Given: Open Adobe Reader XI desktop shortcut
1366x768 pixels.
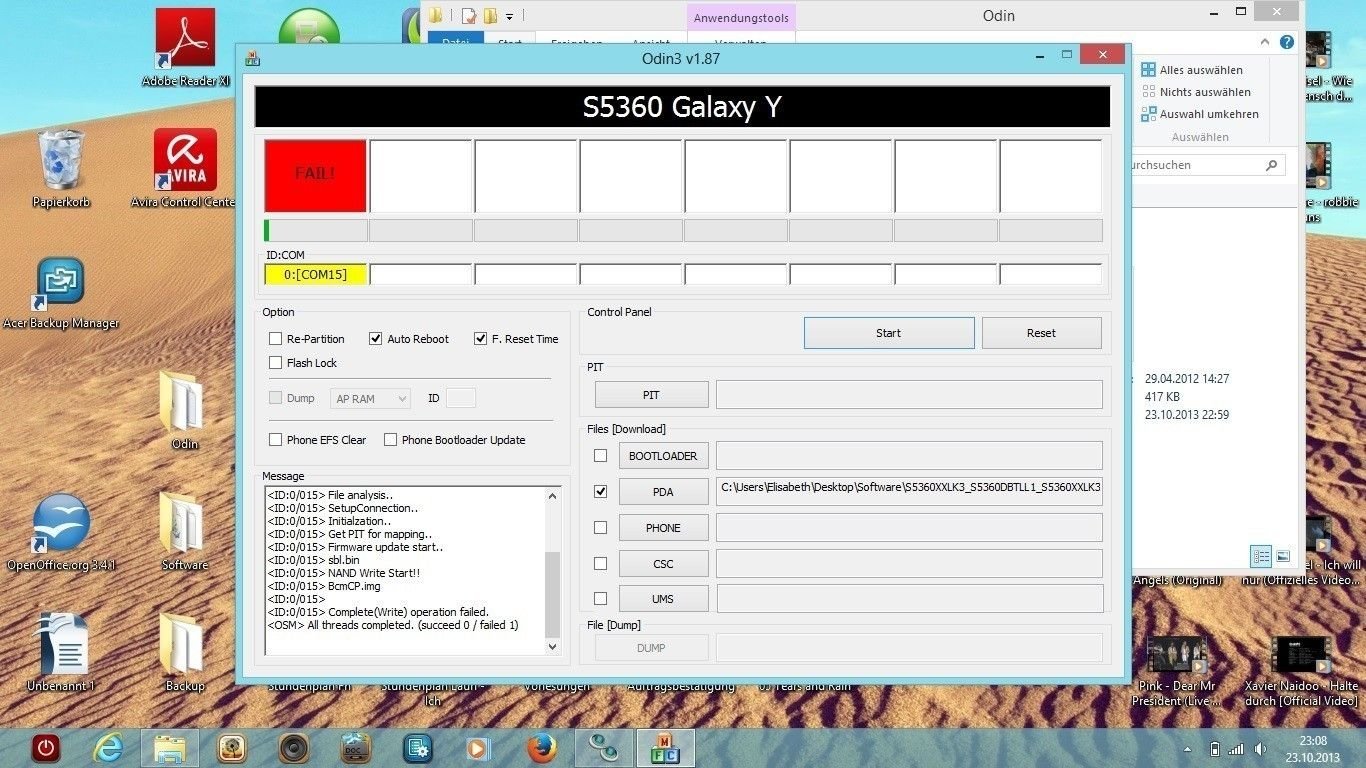Looking at the screenshot, I should coord(185,45).
